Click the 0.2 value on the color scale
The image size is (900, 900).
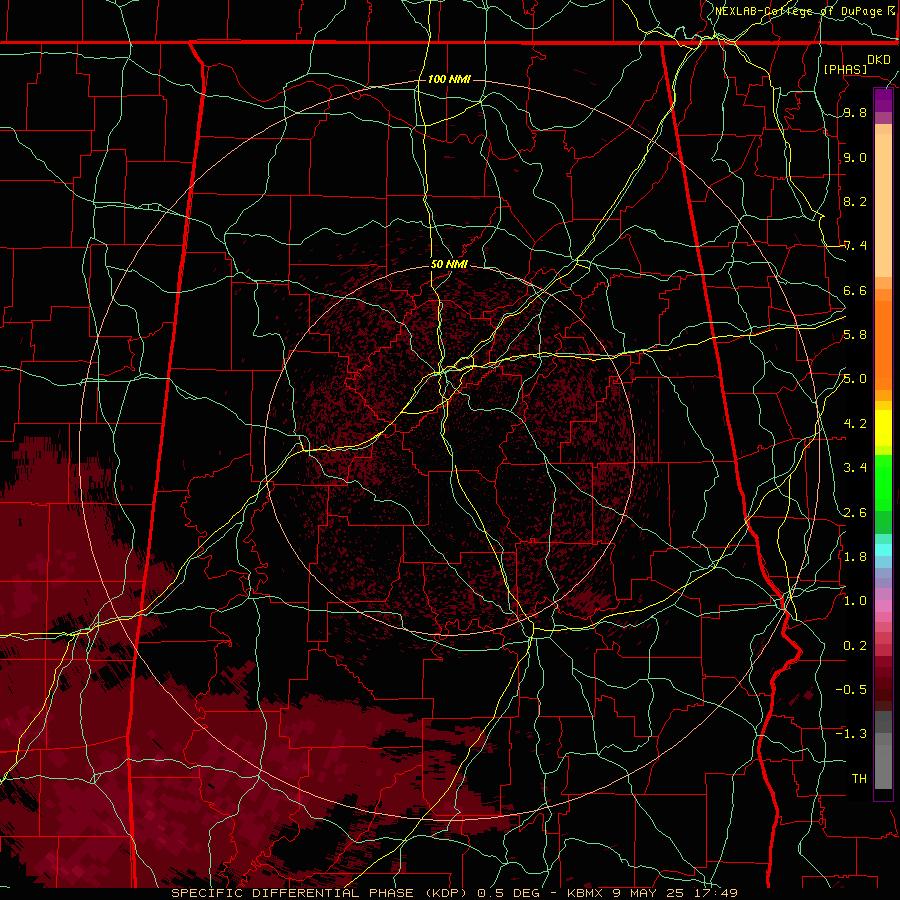pos(855,646)
